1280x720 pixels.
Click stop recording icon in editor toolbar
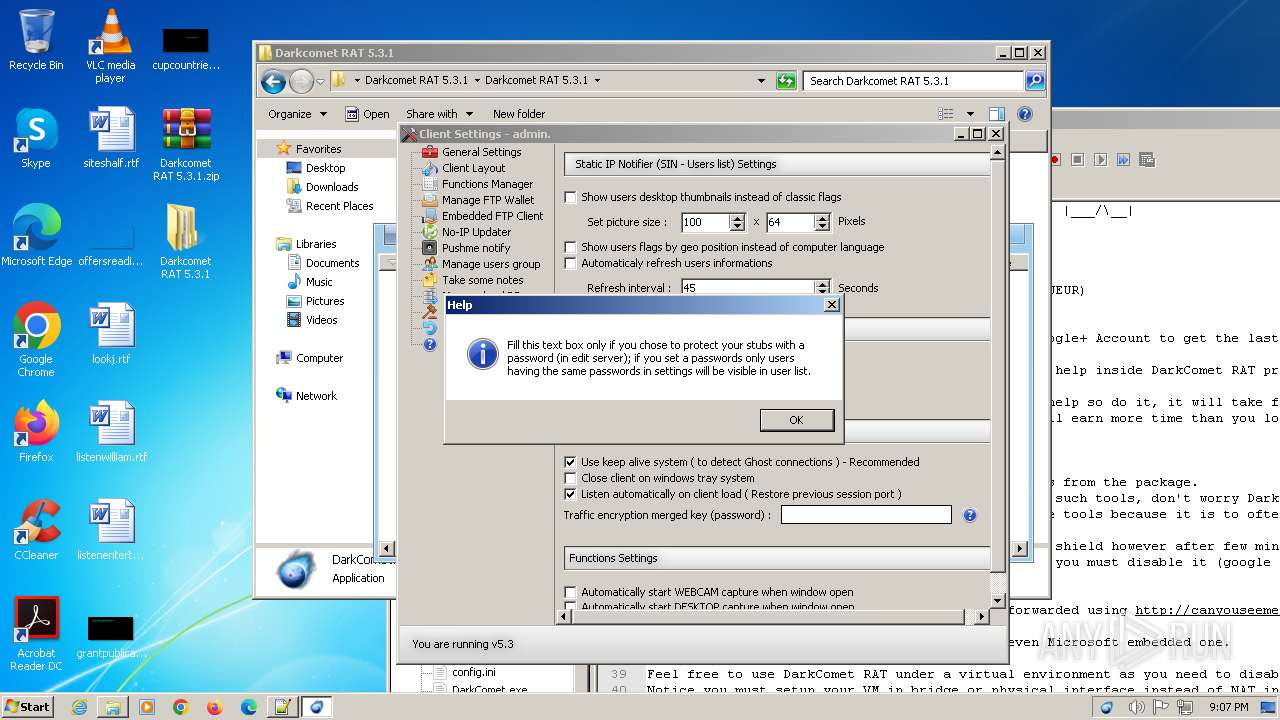[x=1077, y=159]
